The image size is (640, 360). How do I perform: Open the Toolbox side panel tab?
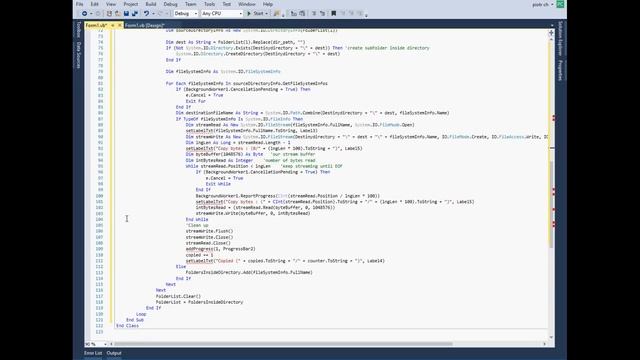pyautogui.click(x=79, y=29)
